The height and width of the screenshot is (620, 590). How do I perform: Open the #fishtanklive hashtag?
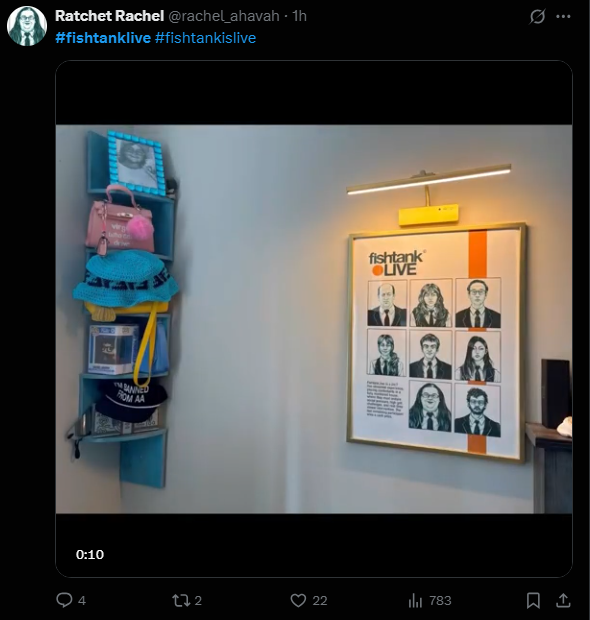[x=103, y=38]
